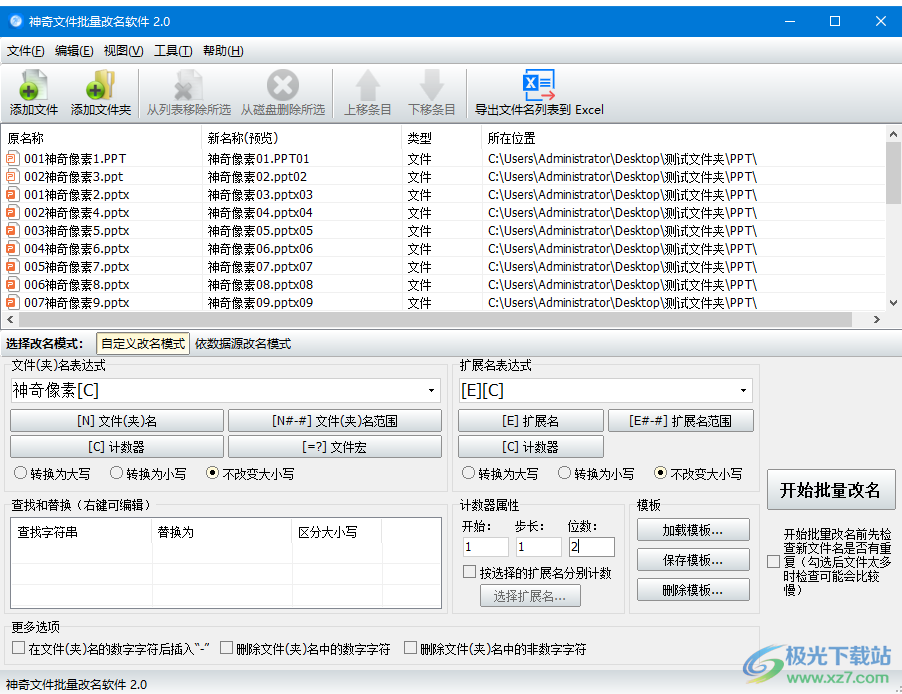902x694 pixels.
Task: Click [N] 文件(夹)名 button
Action: 117,421
